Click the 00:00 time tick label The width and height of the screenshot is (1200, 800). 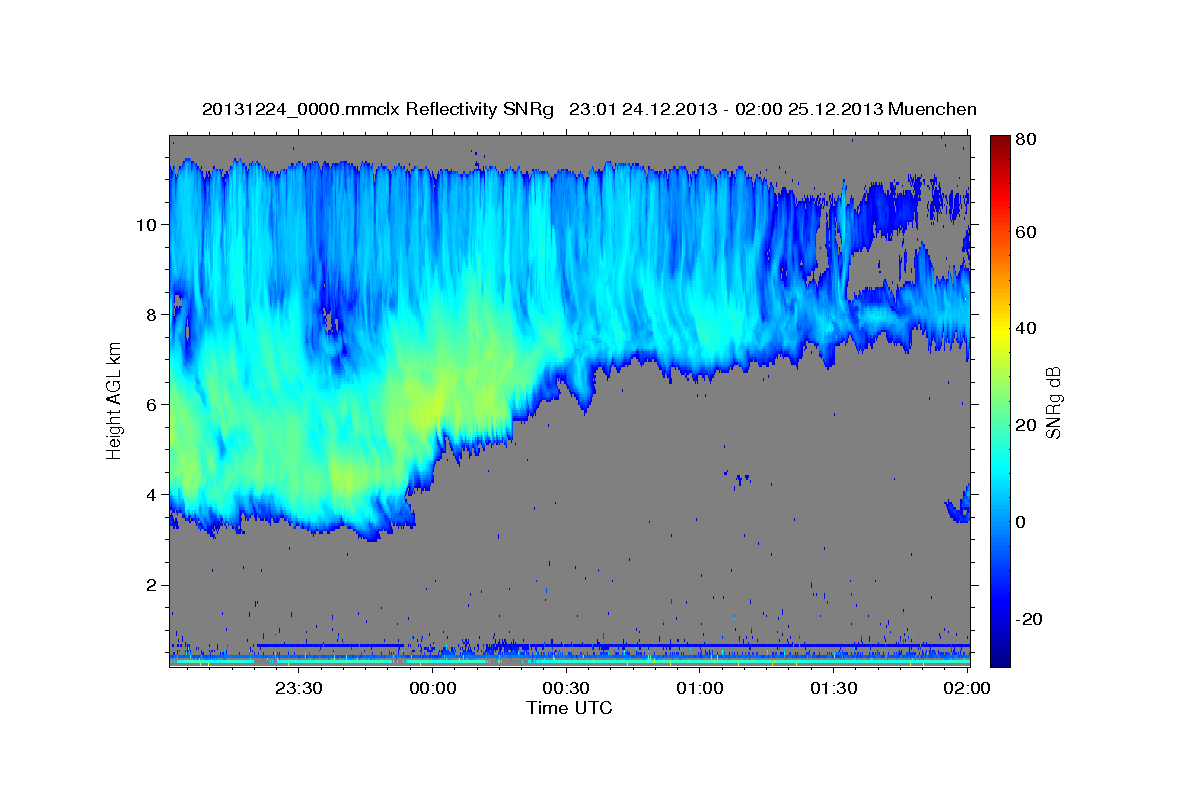[433, 689]
